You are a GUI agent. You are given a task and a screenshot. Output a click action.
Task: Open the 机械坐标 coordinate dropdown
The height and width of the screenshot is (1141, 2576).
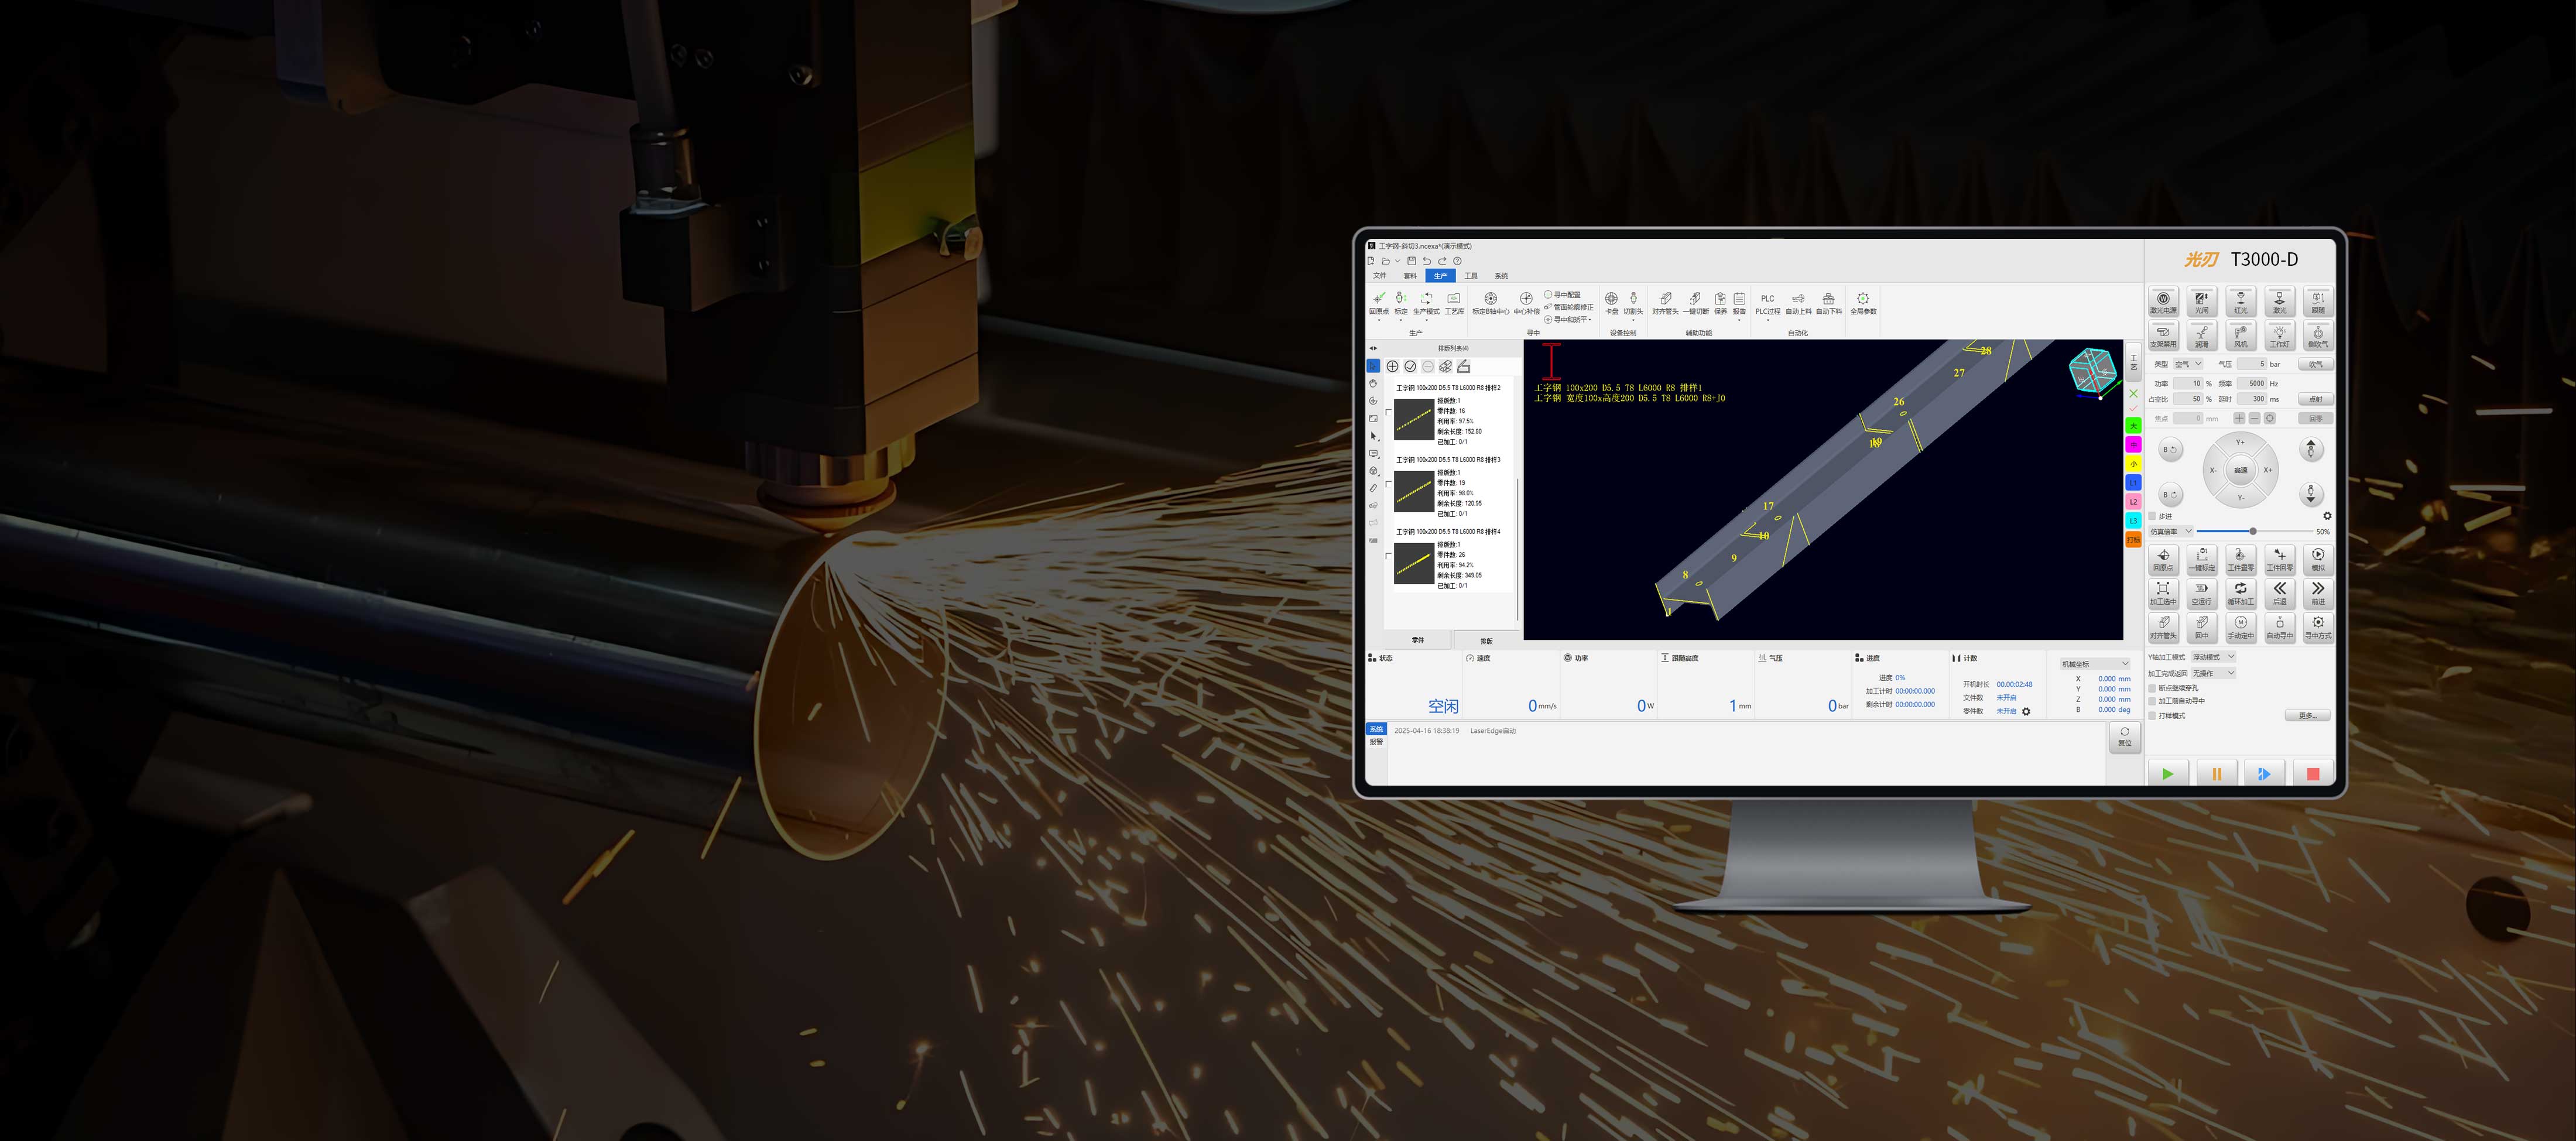(2094, 664)
